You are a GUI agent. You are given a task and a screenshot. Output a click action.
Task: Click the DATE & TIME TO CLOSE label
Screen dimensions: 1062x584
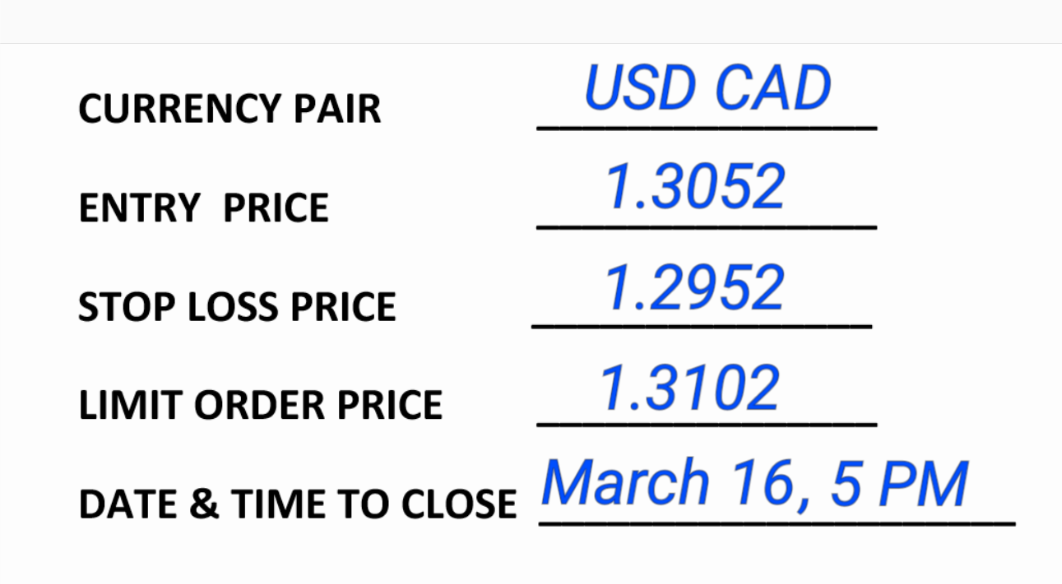coord(297,504)
